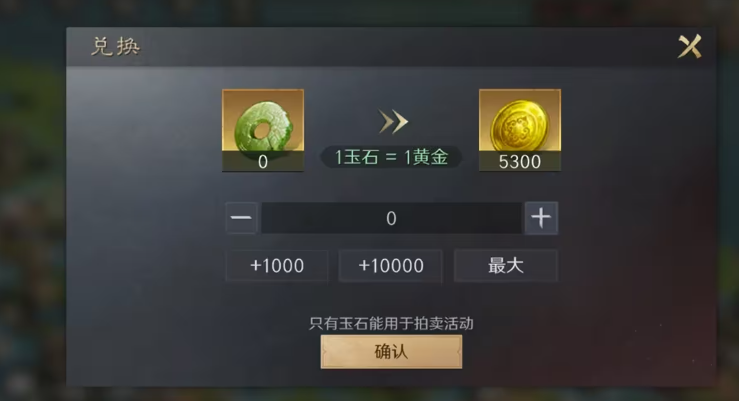Add 10000 to the exchange amount

click(x=391, y=266)
